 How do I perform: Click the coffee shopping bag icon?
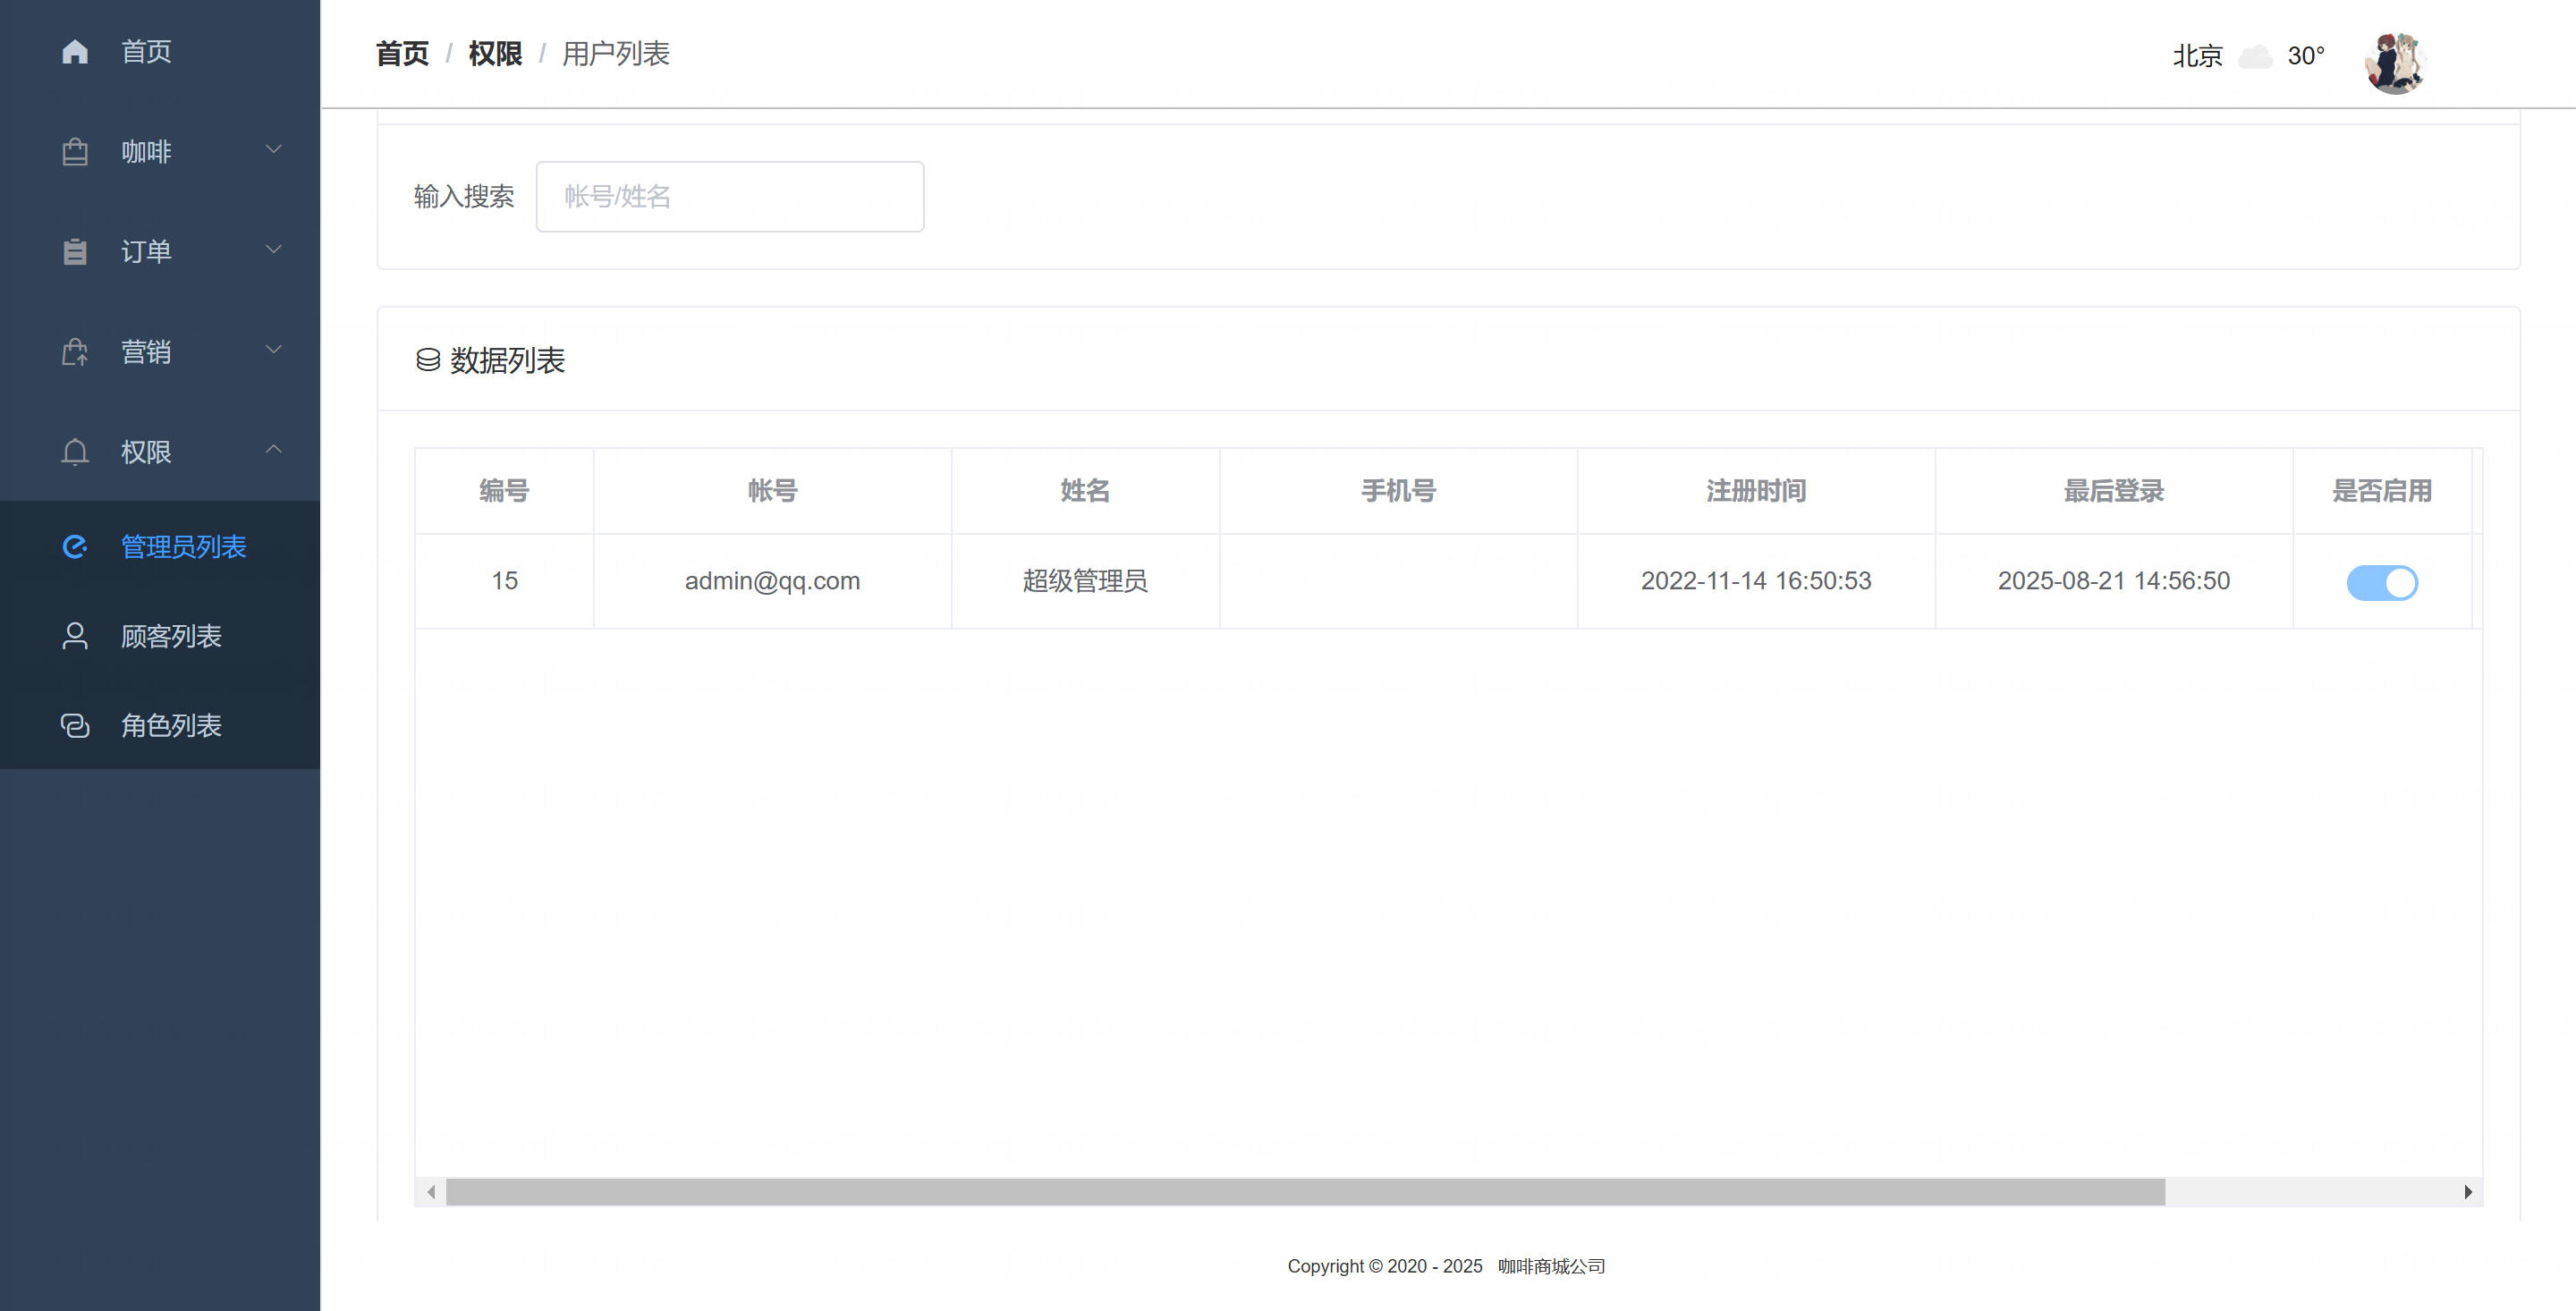point(75,151)
